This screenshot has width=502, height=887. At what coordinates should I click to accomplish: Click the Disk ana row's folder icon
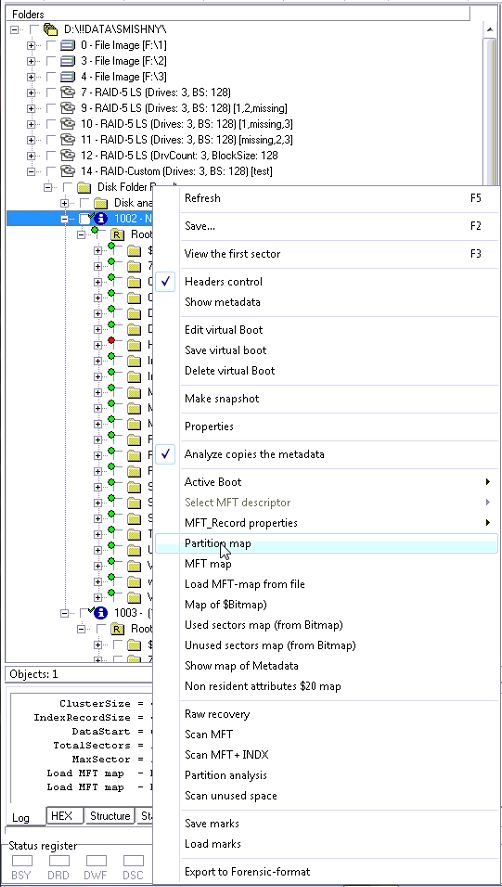pyautogui.click(x=101, y=203)
